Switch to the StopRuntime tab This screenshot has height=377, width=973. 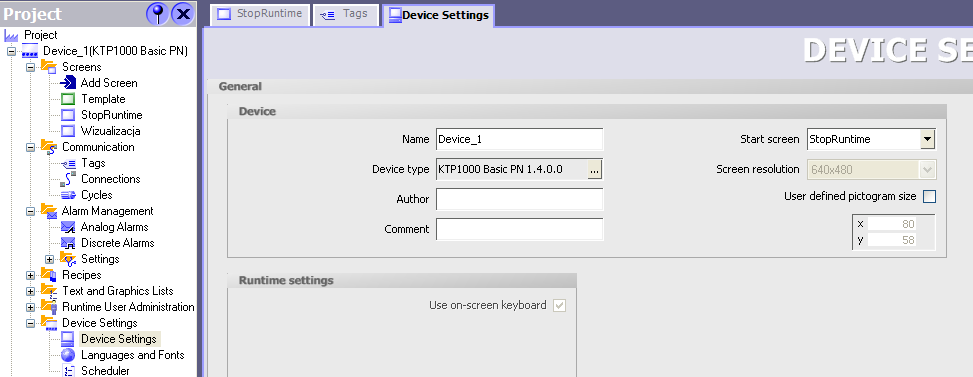tap(260, 14)
